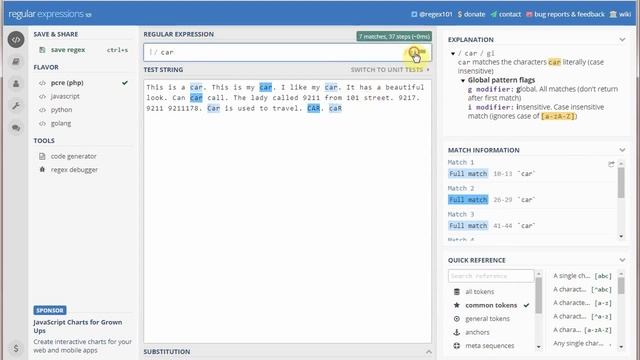
Task: Collapse the Explanation panel chevron
Action: [622, 40]
